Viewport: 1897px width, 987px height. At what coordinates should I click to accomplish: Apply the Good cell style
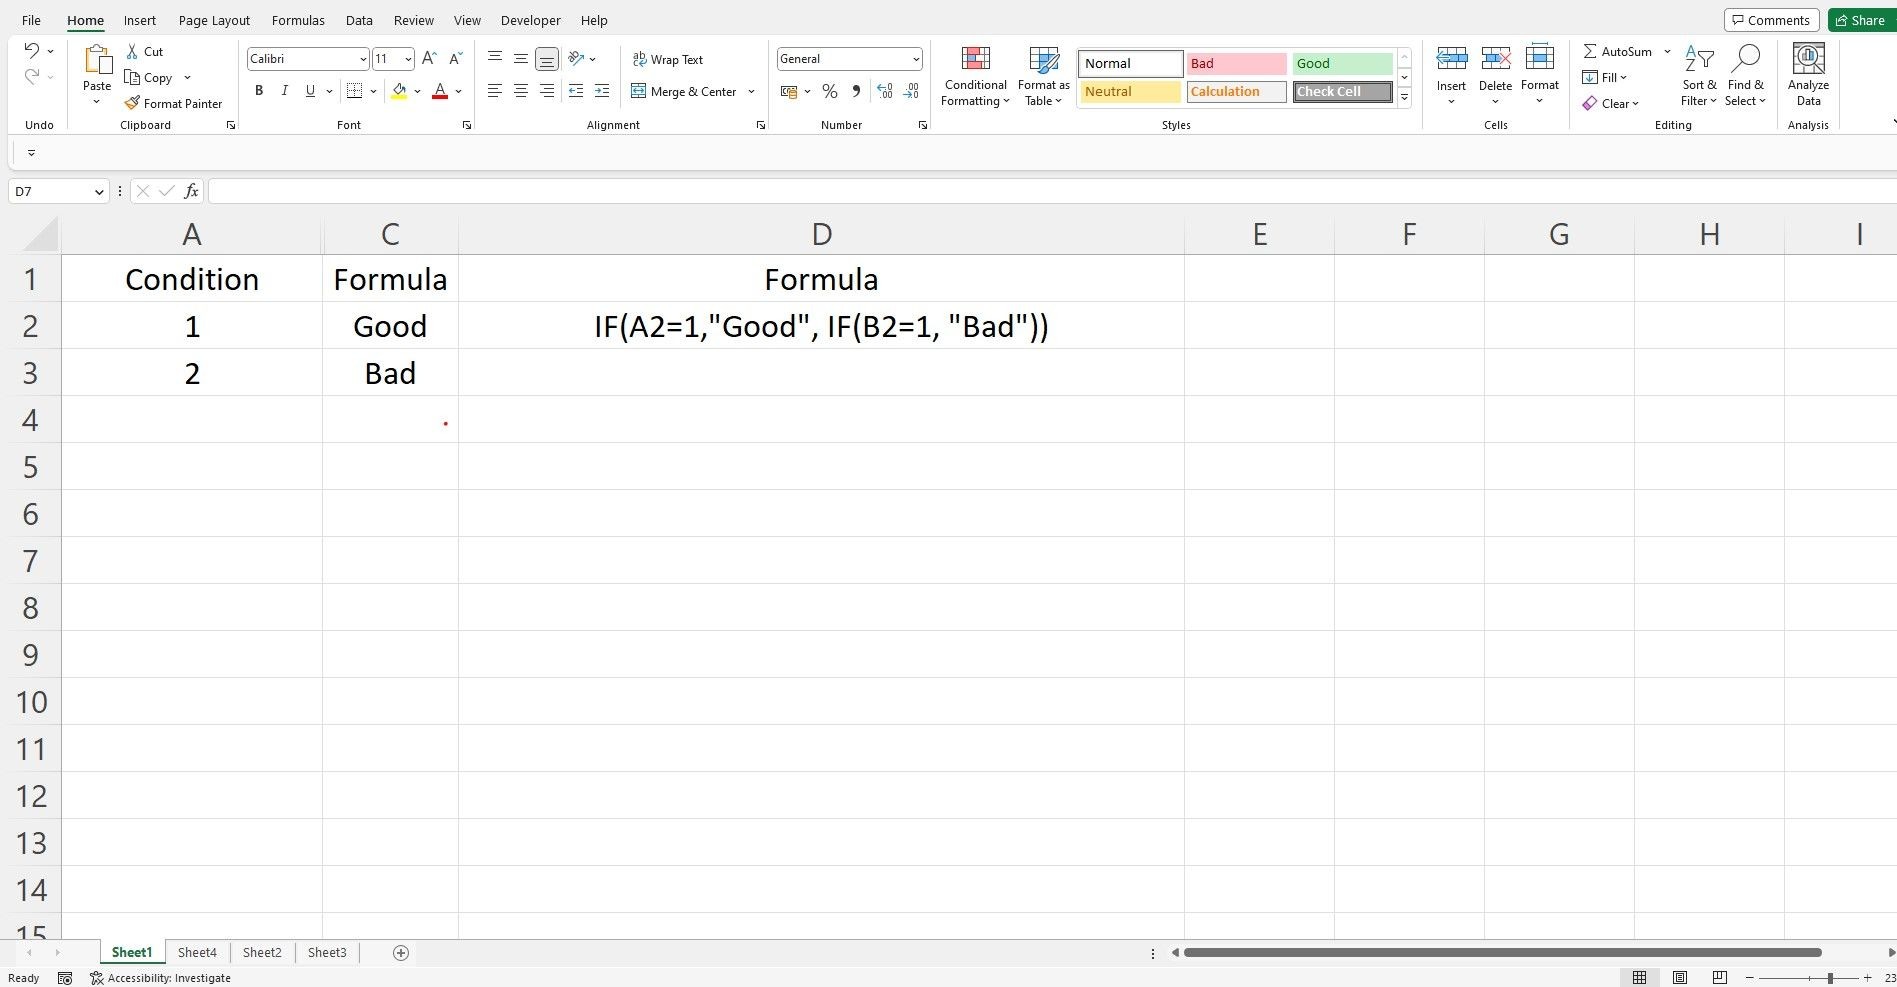(x=1342, y=63)
